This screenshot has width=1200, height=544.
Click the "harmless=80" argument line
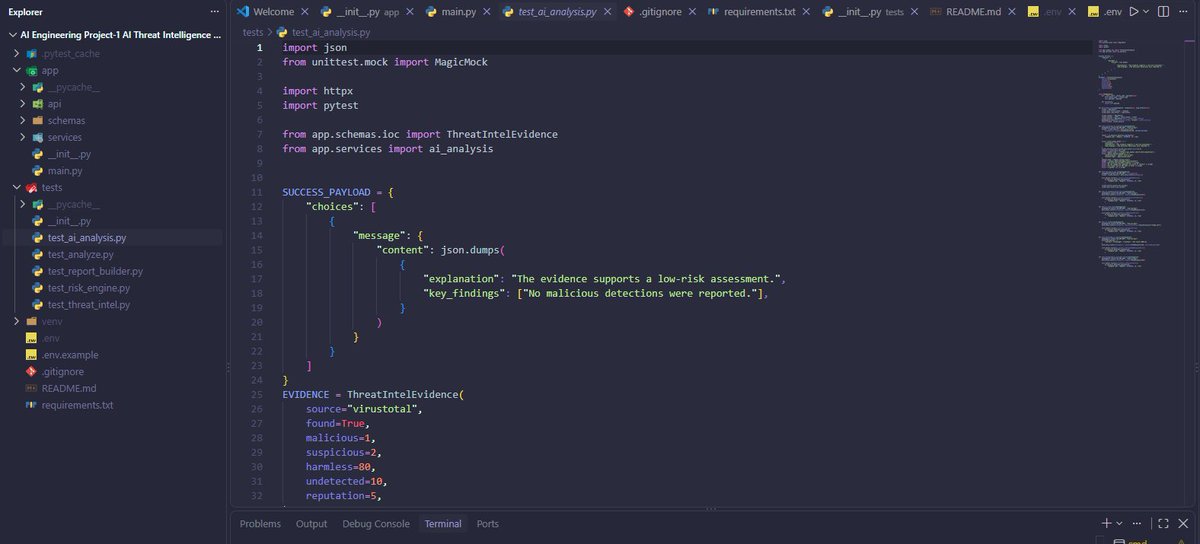tap(341, 467)
